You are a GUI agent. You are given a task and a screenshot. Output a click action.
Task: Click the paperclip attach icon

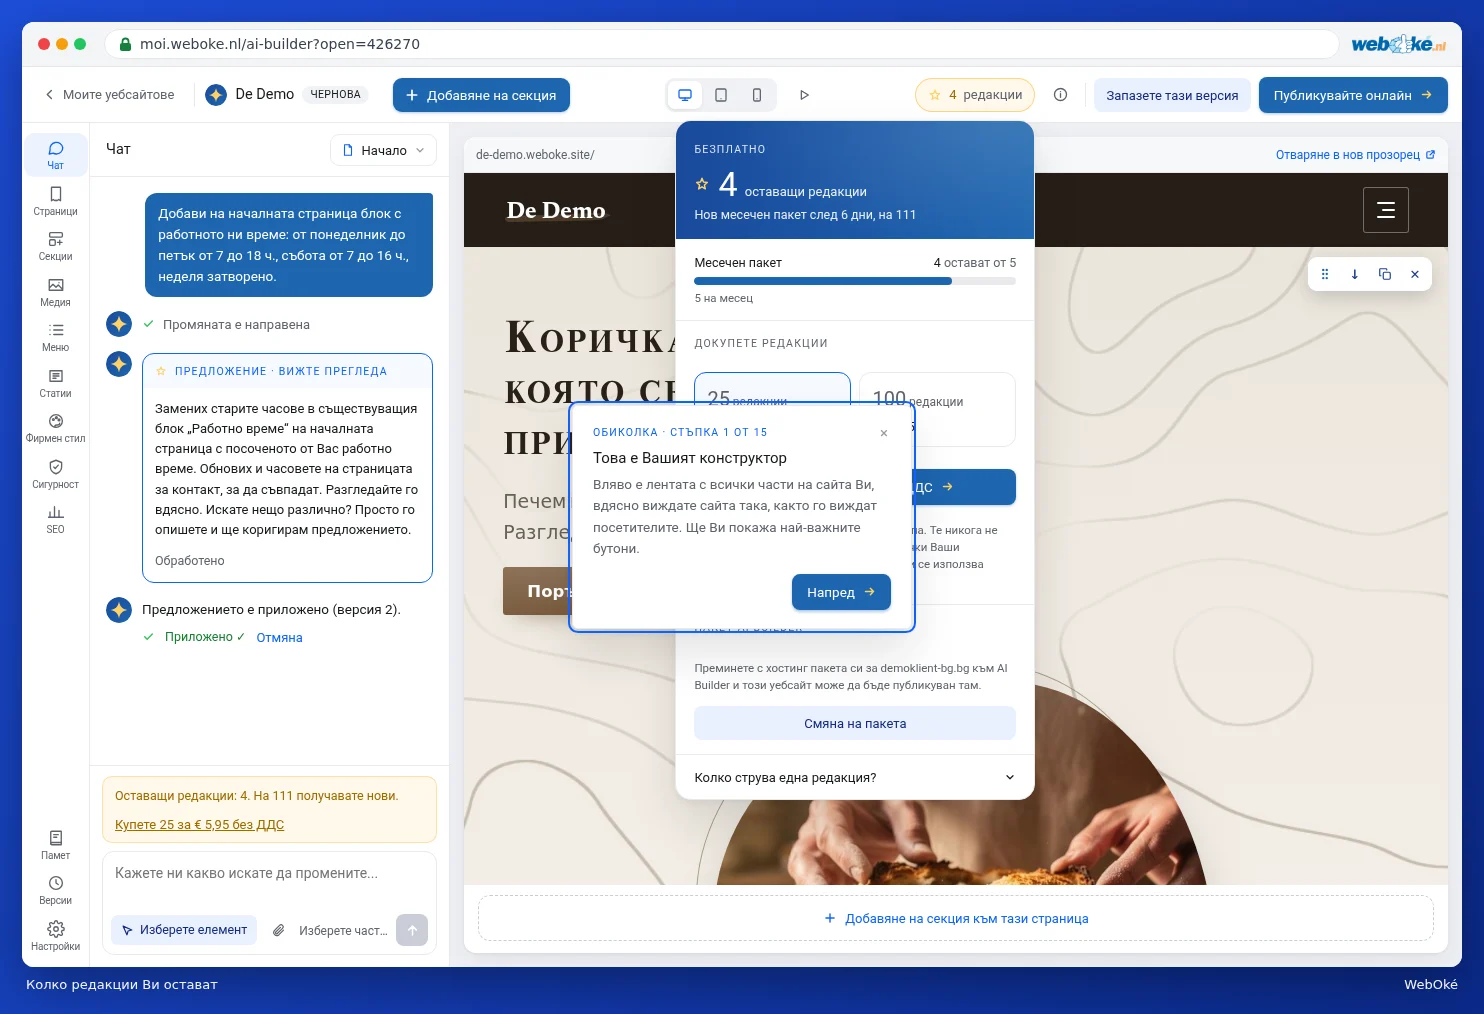click(x=280, y=930)
